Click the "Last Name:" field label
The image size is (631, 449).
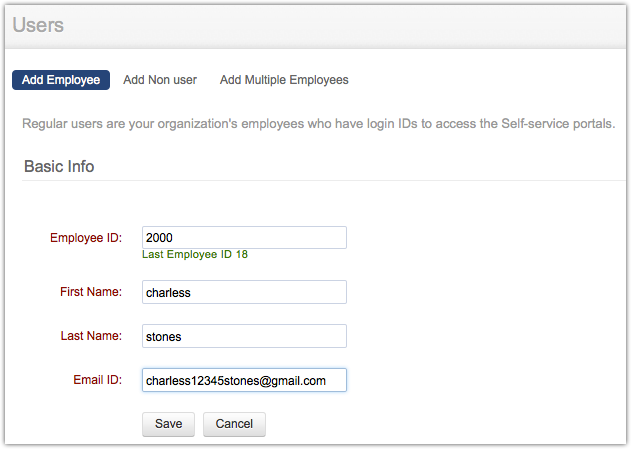[x=91, y=336]
